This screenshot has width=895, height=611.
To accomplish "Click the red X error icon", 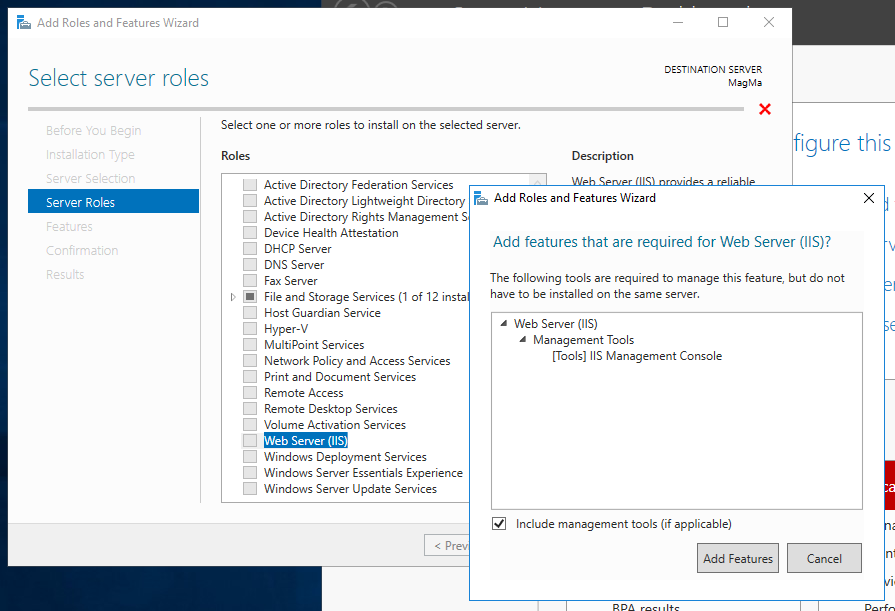I will [x=765, y=109].
